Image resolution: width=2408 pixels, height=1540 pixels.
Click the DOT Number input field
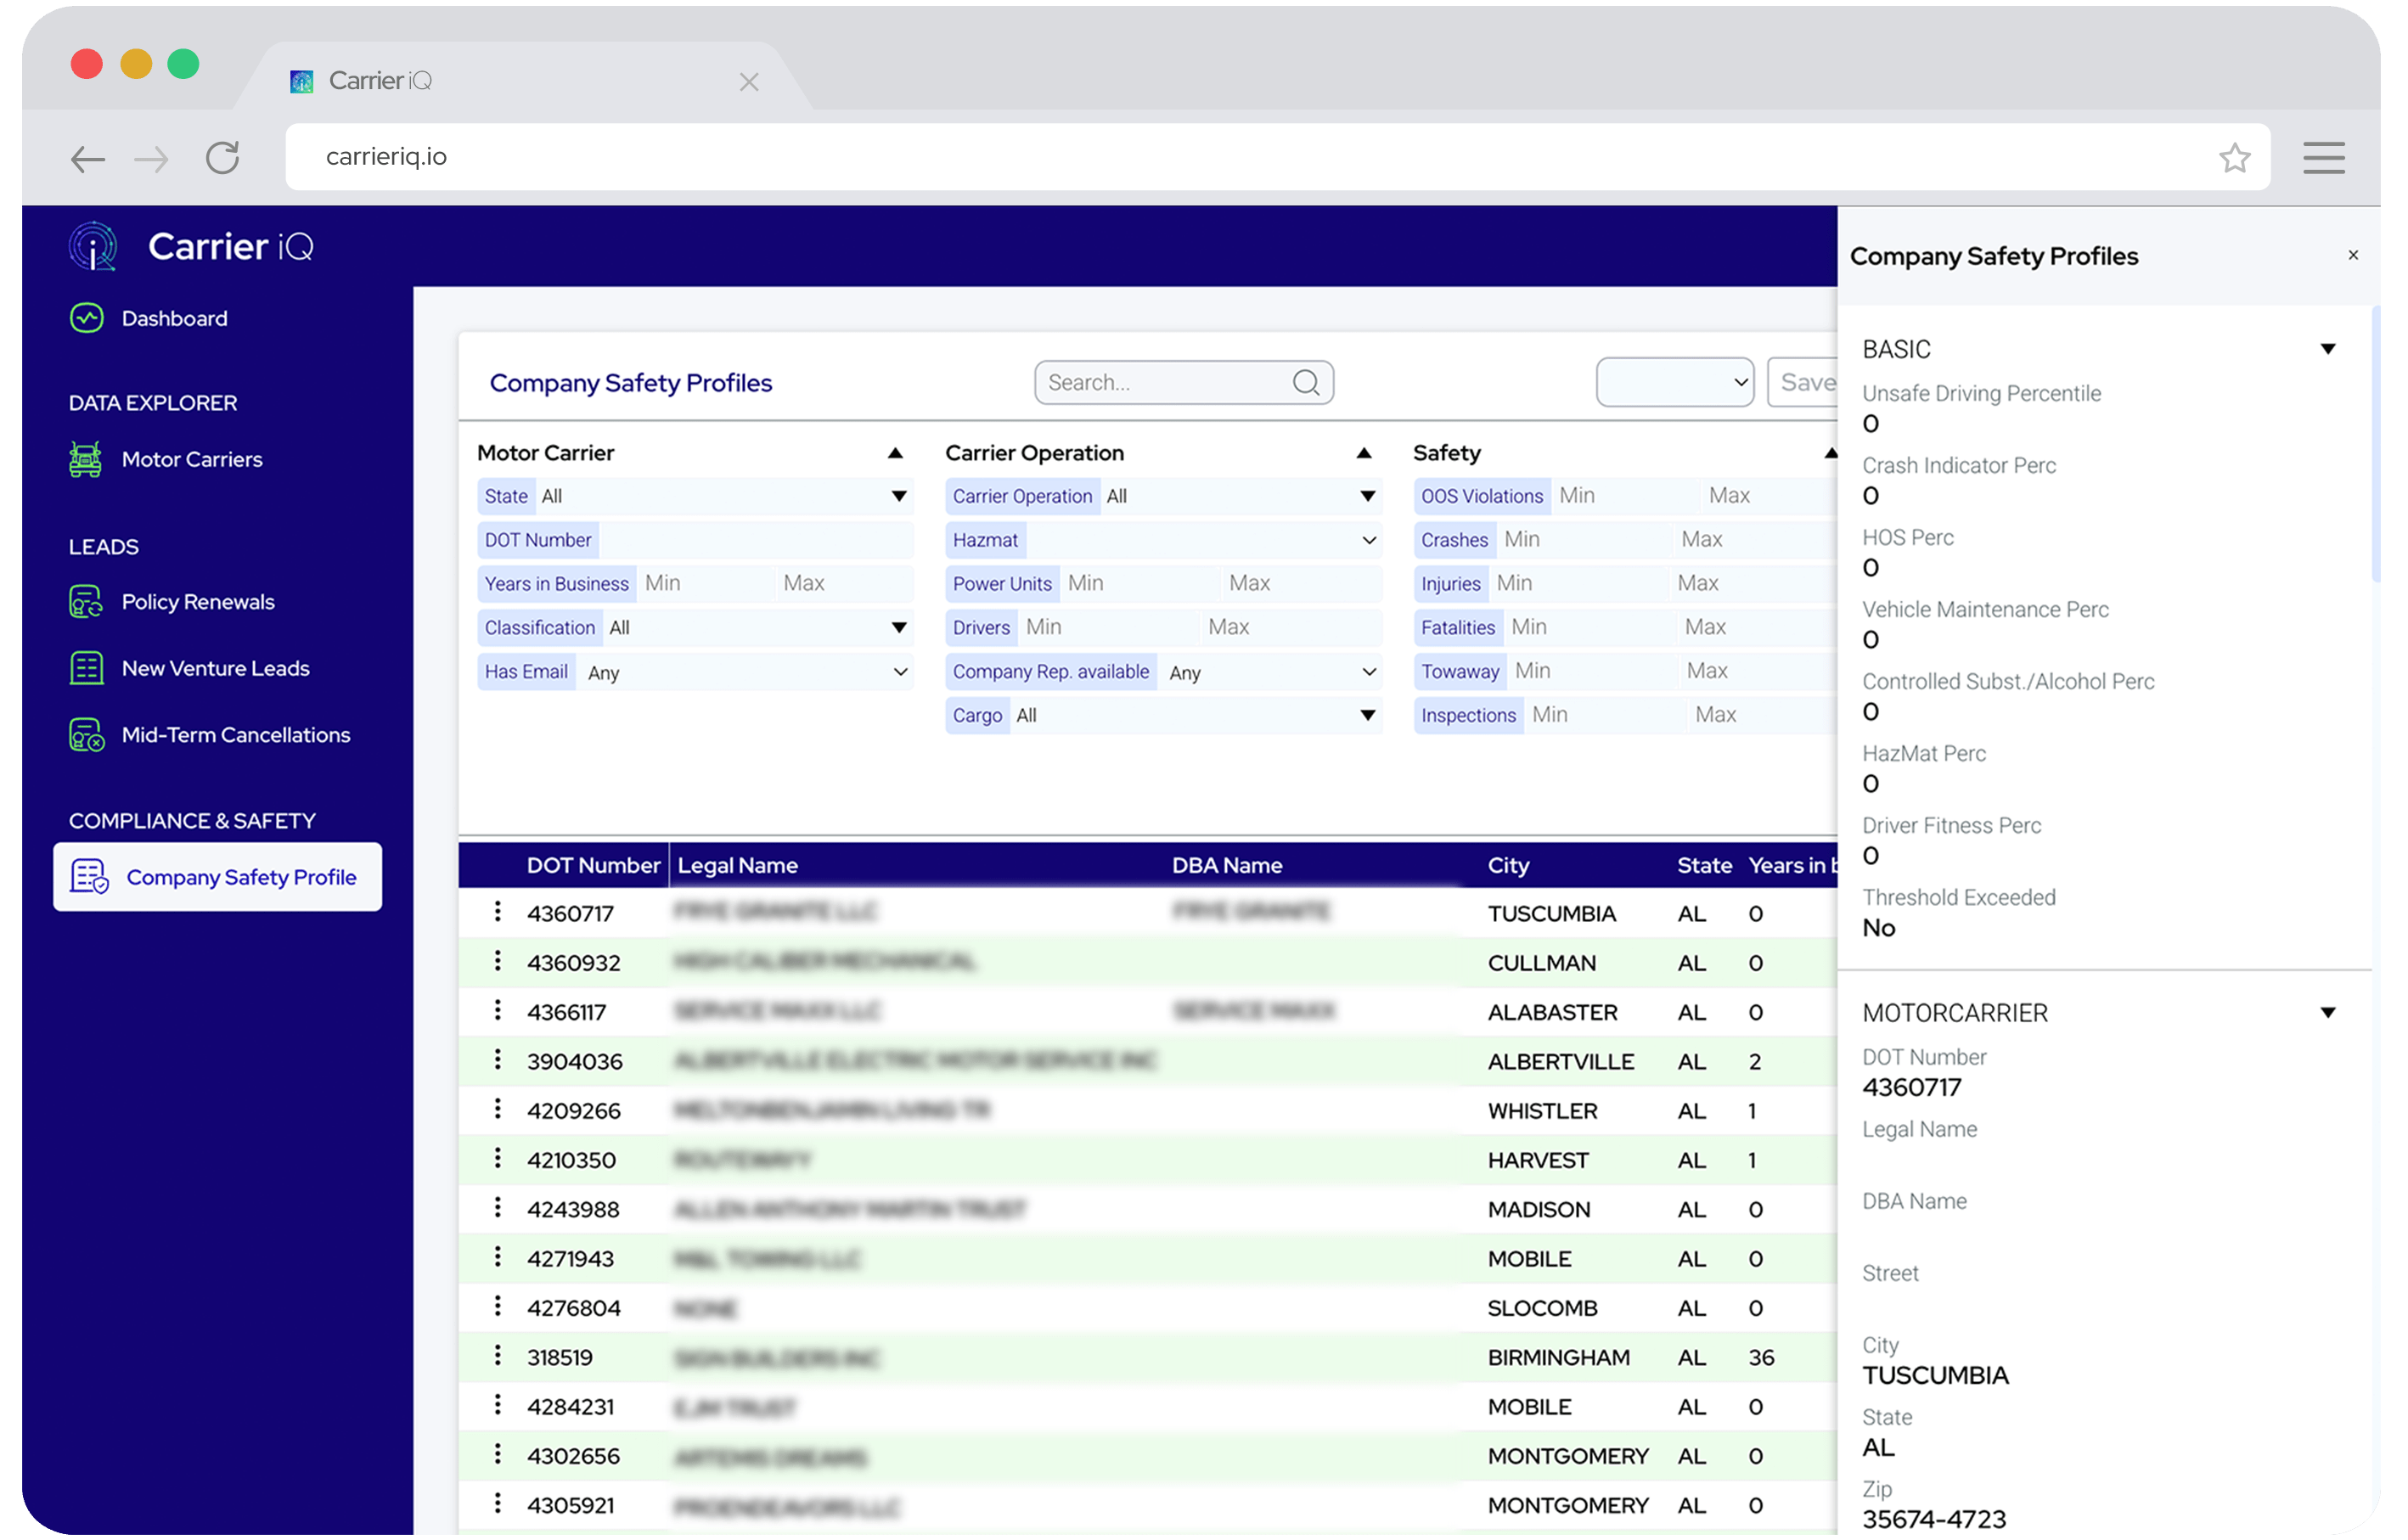pyautogui.click(x=755, y=540)
